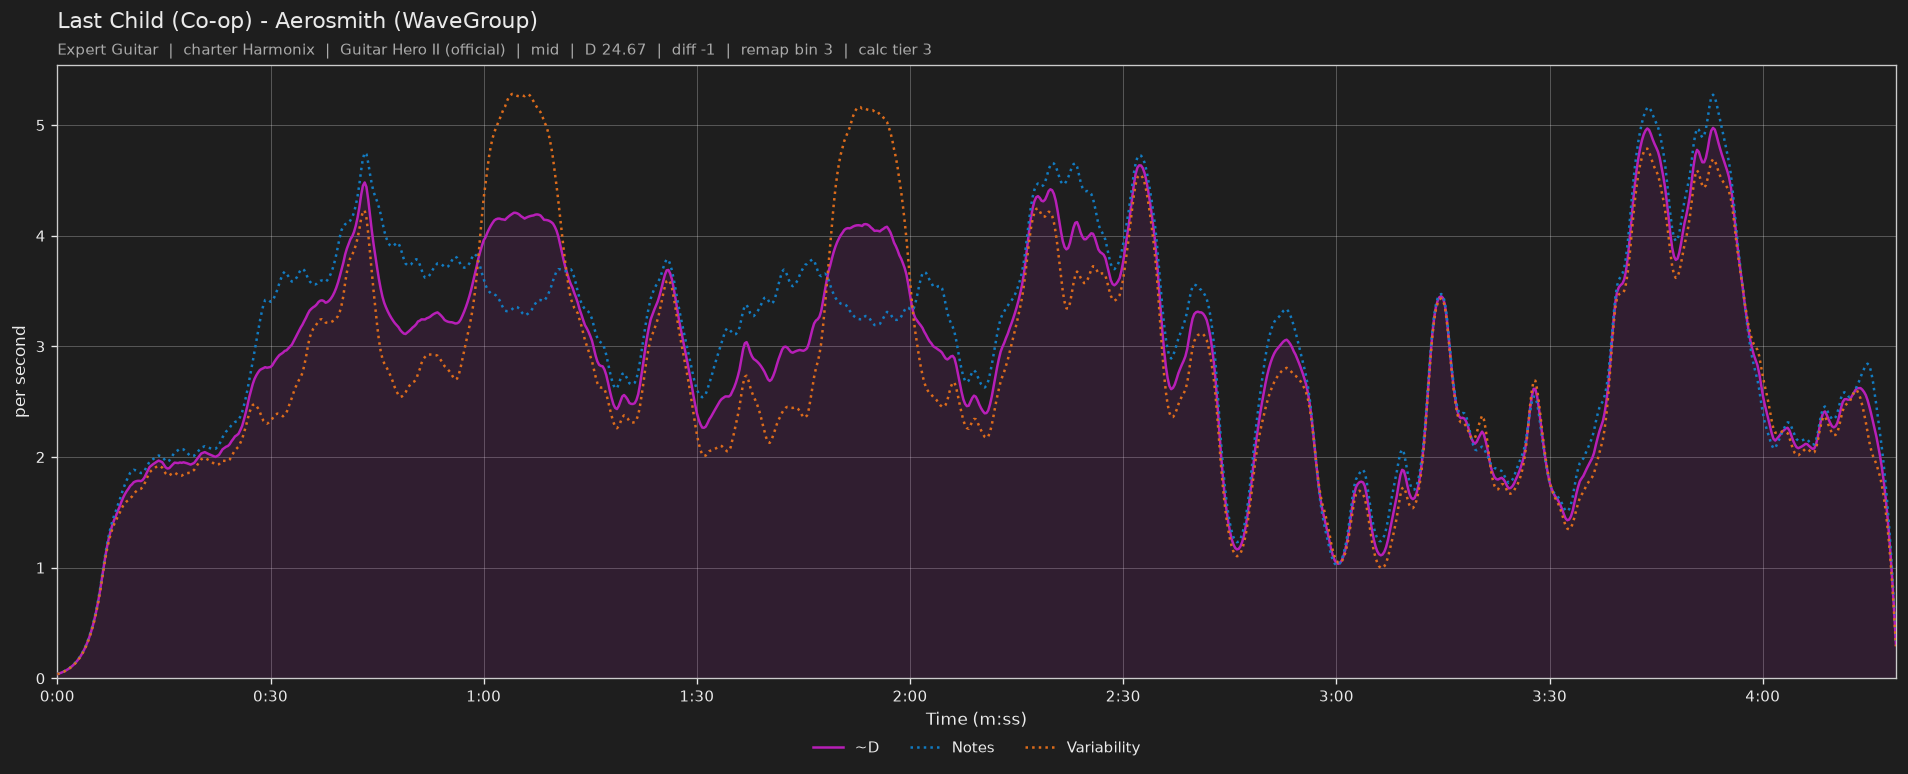Click the "0:00" time tick label

(x=57, y=696)
